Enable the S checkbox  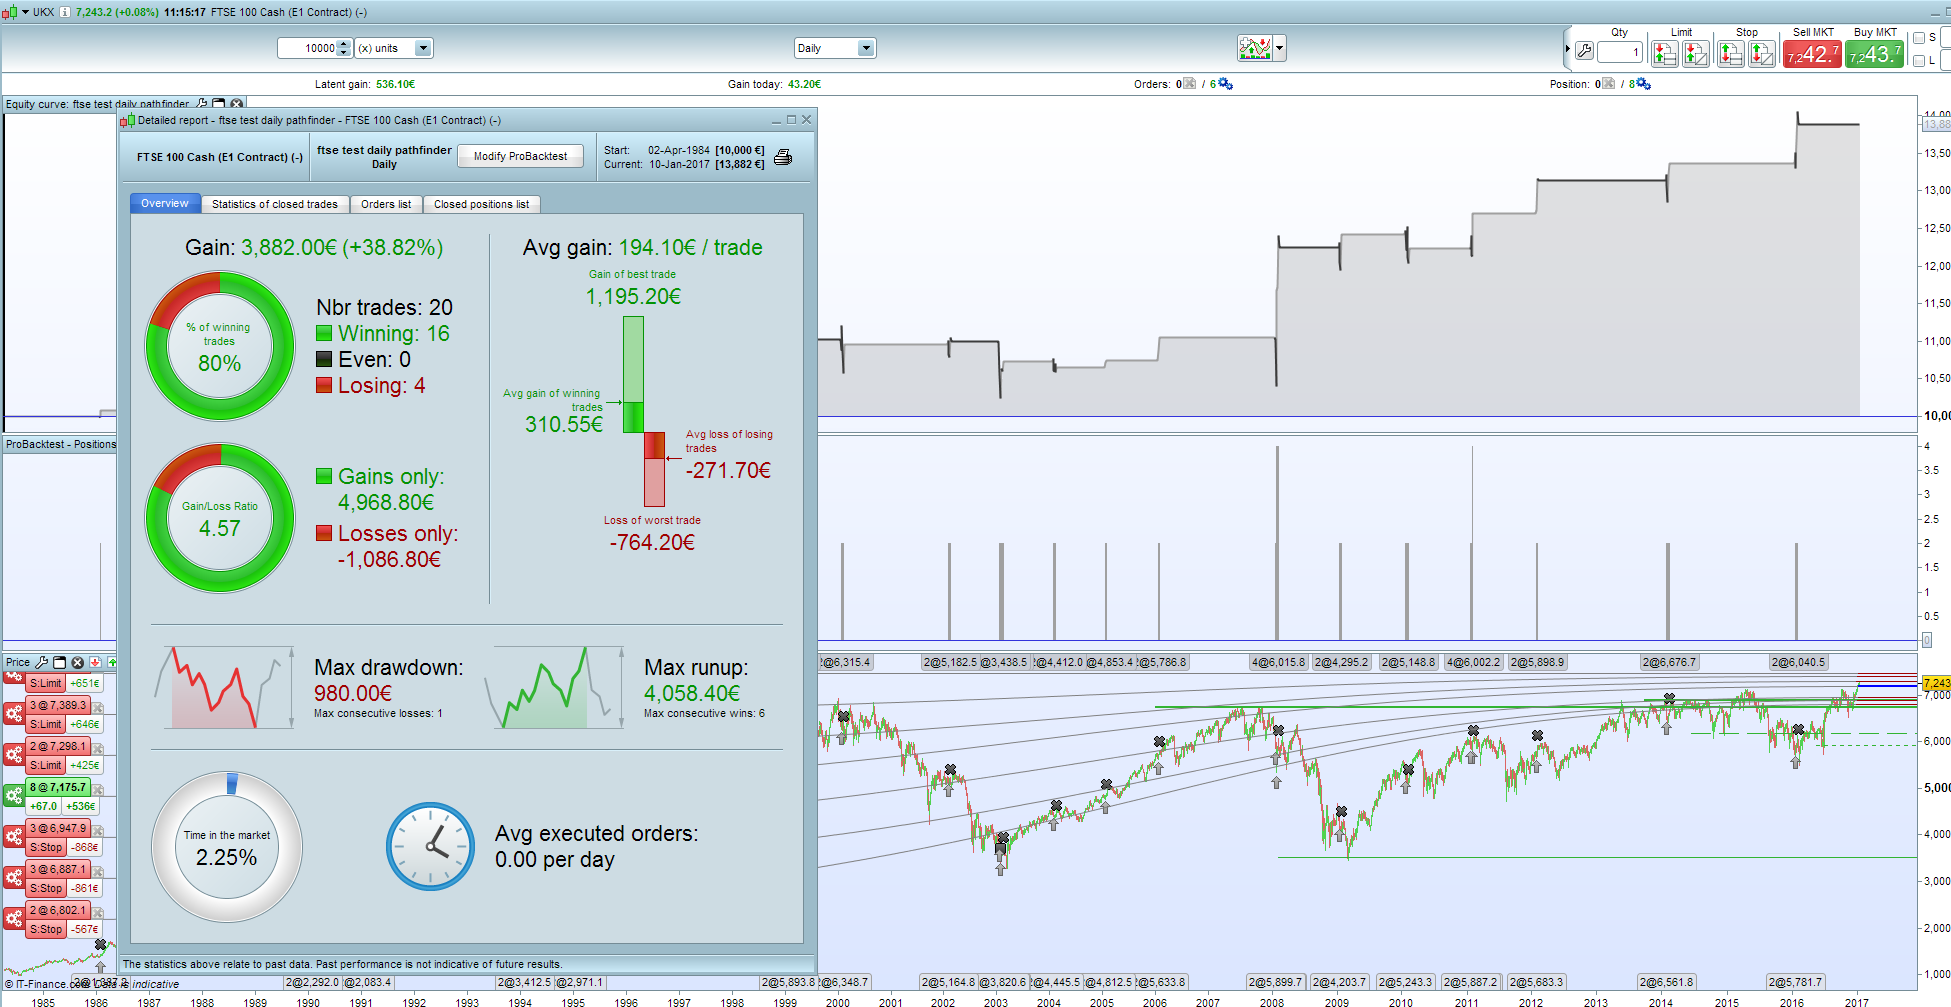pyautogui.click(x=1919, y=38)
